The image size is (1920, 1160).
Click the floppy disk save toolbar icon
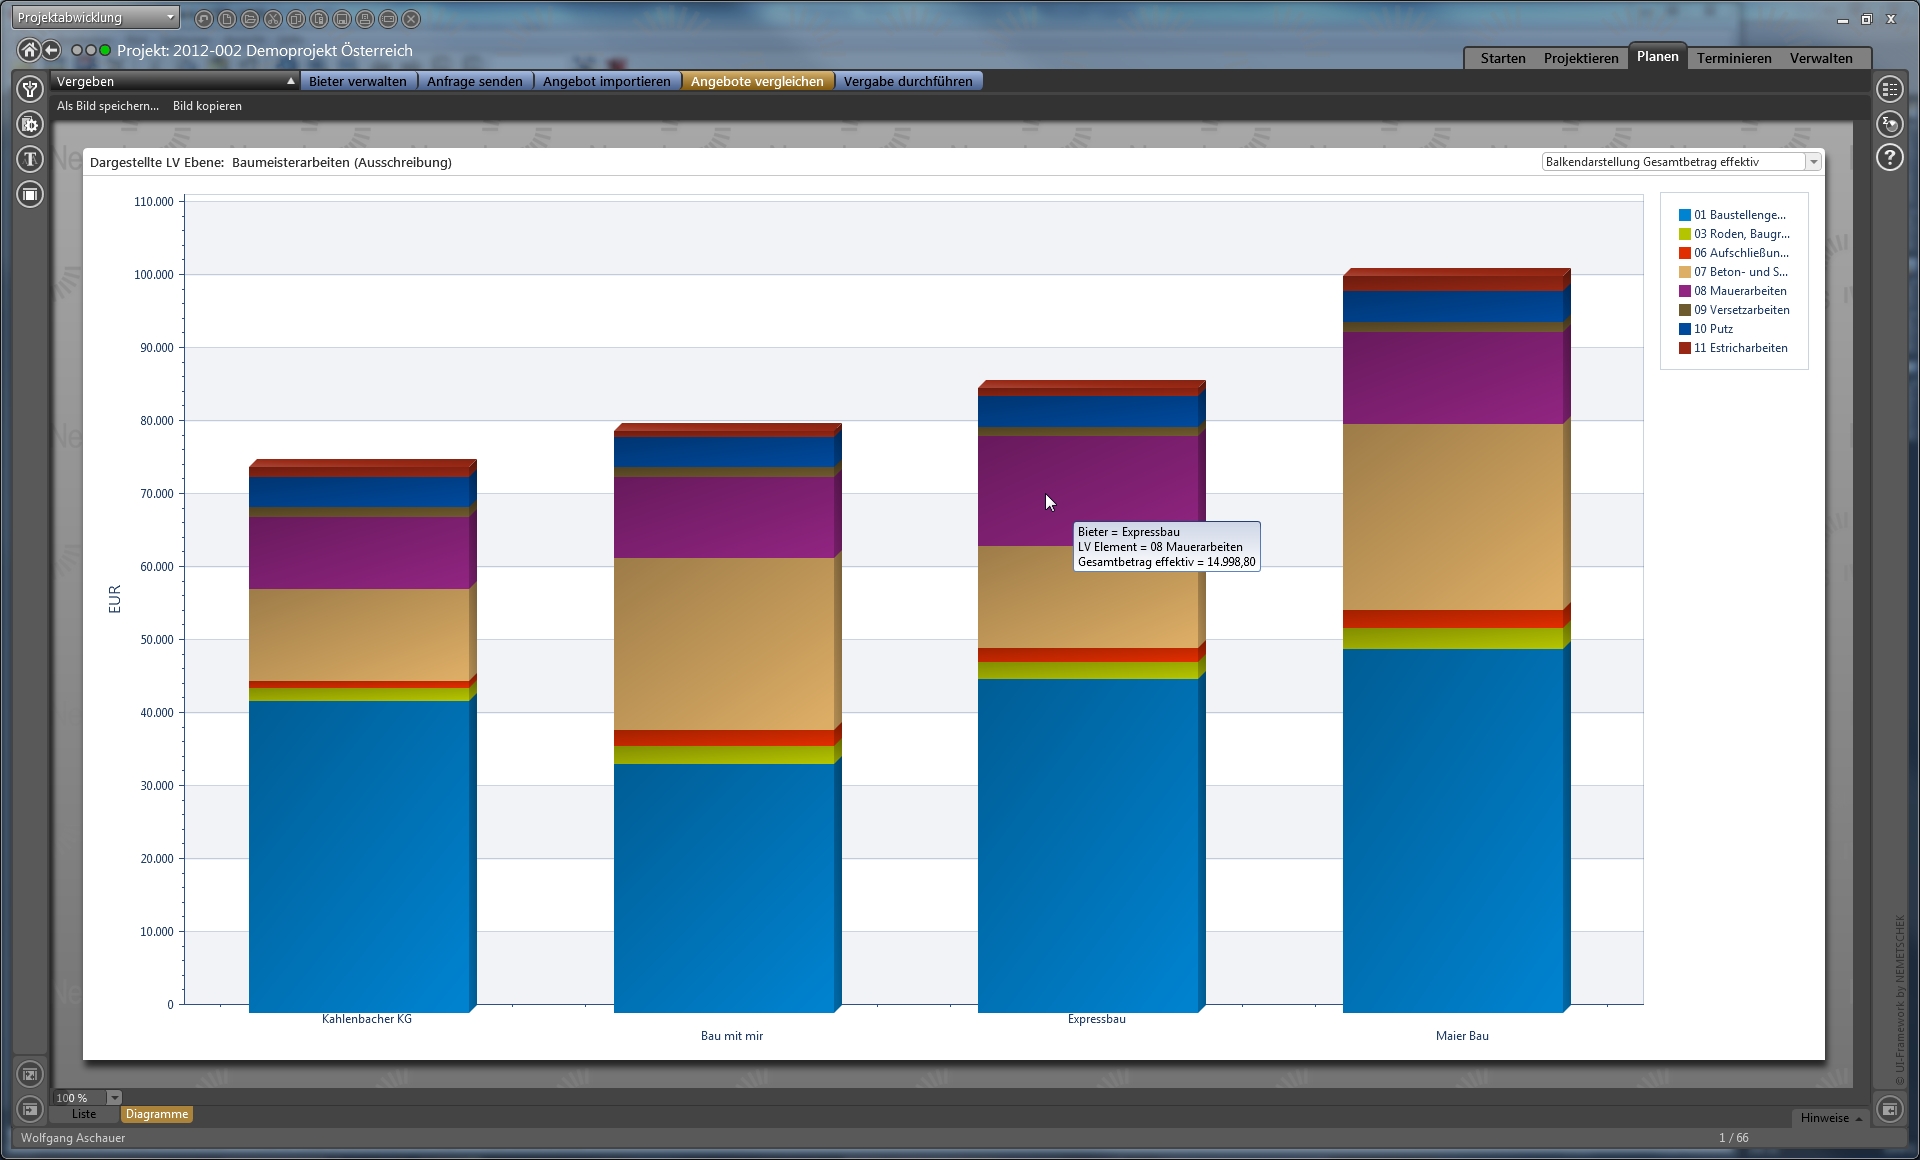(342, 19)
